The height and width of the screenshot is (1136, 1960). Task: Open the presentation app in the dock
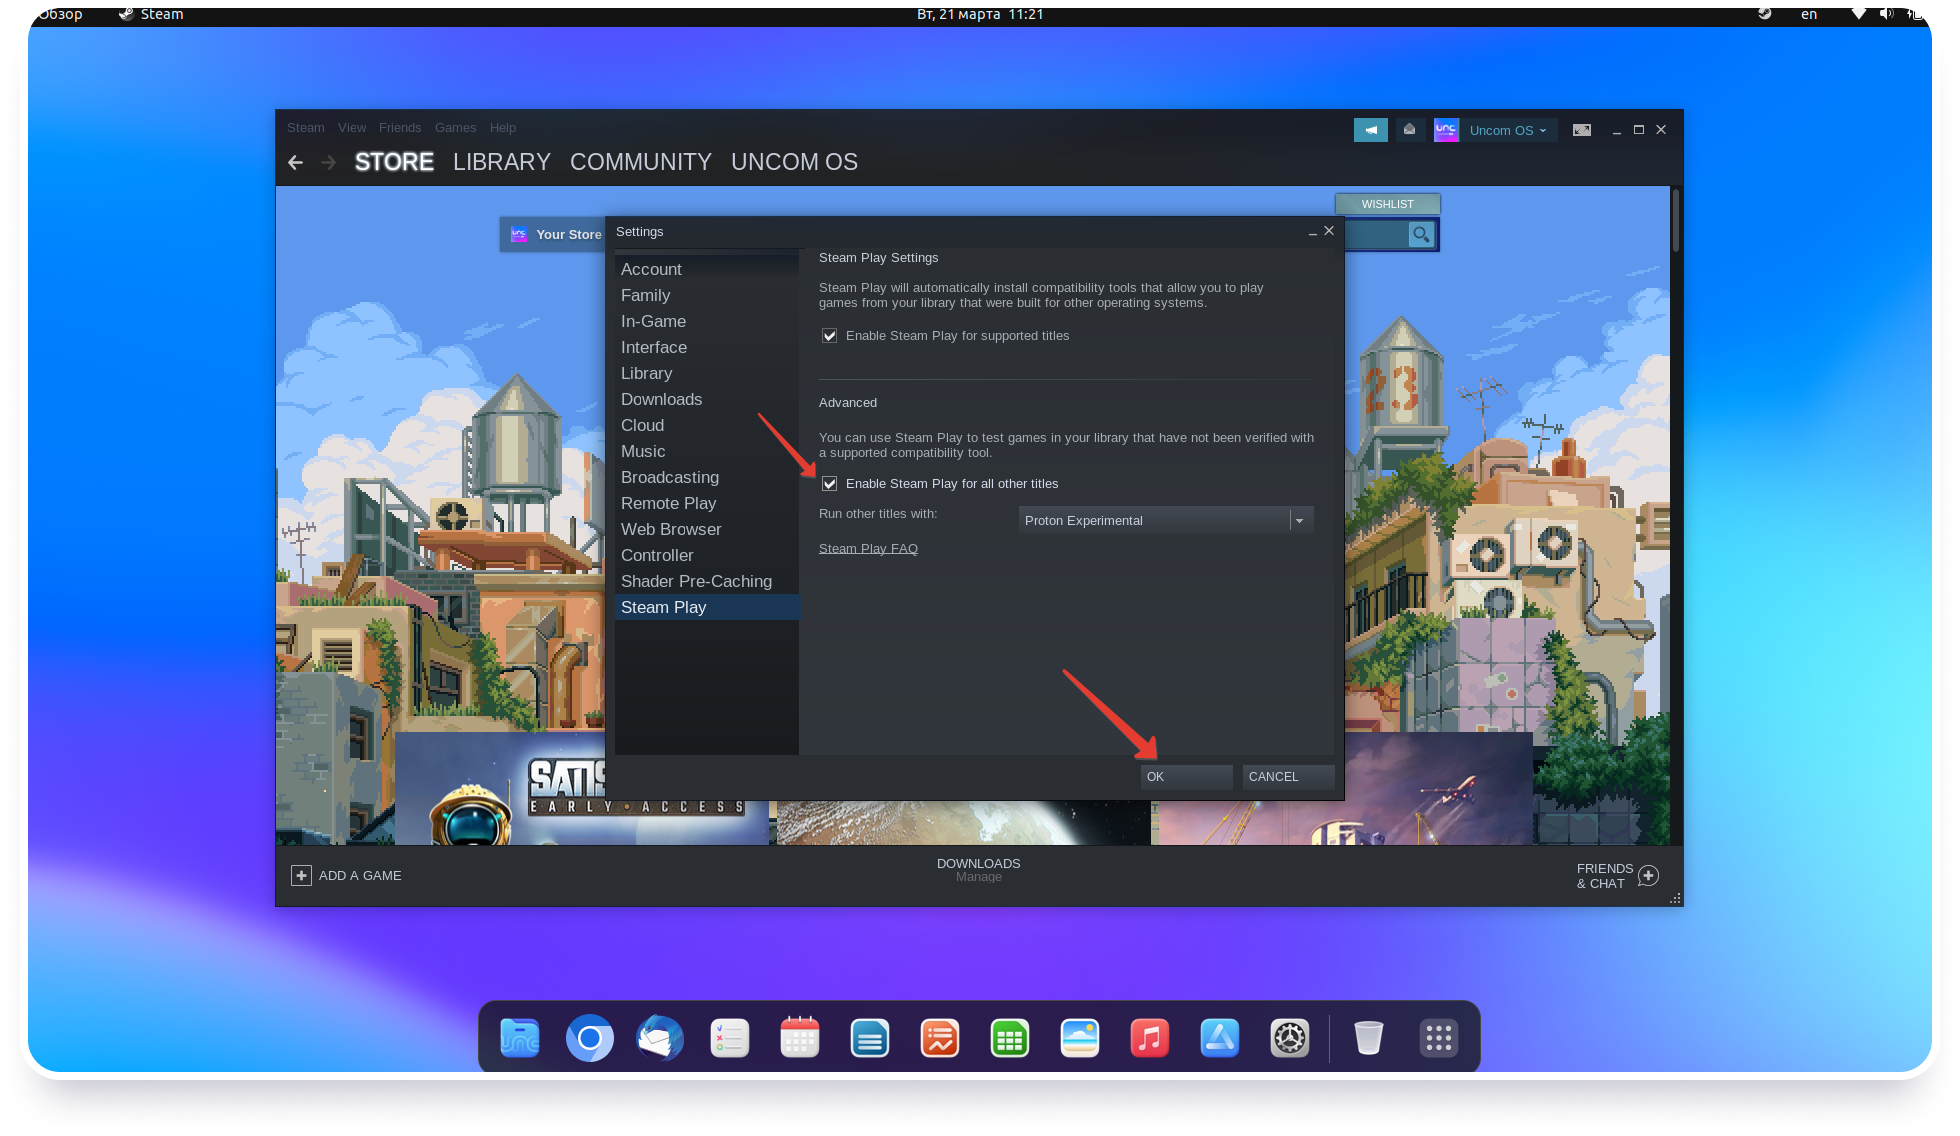tap(940, 1038)
